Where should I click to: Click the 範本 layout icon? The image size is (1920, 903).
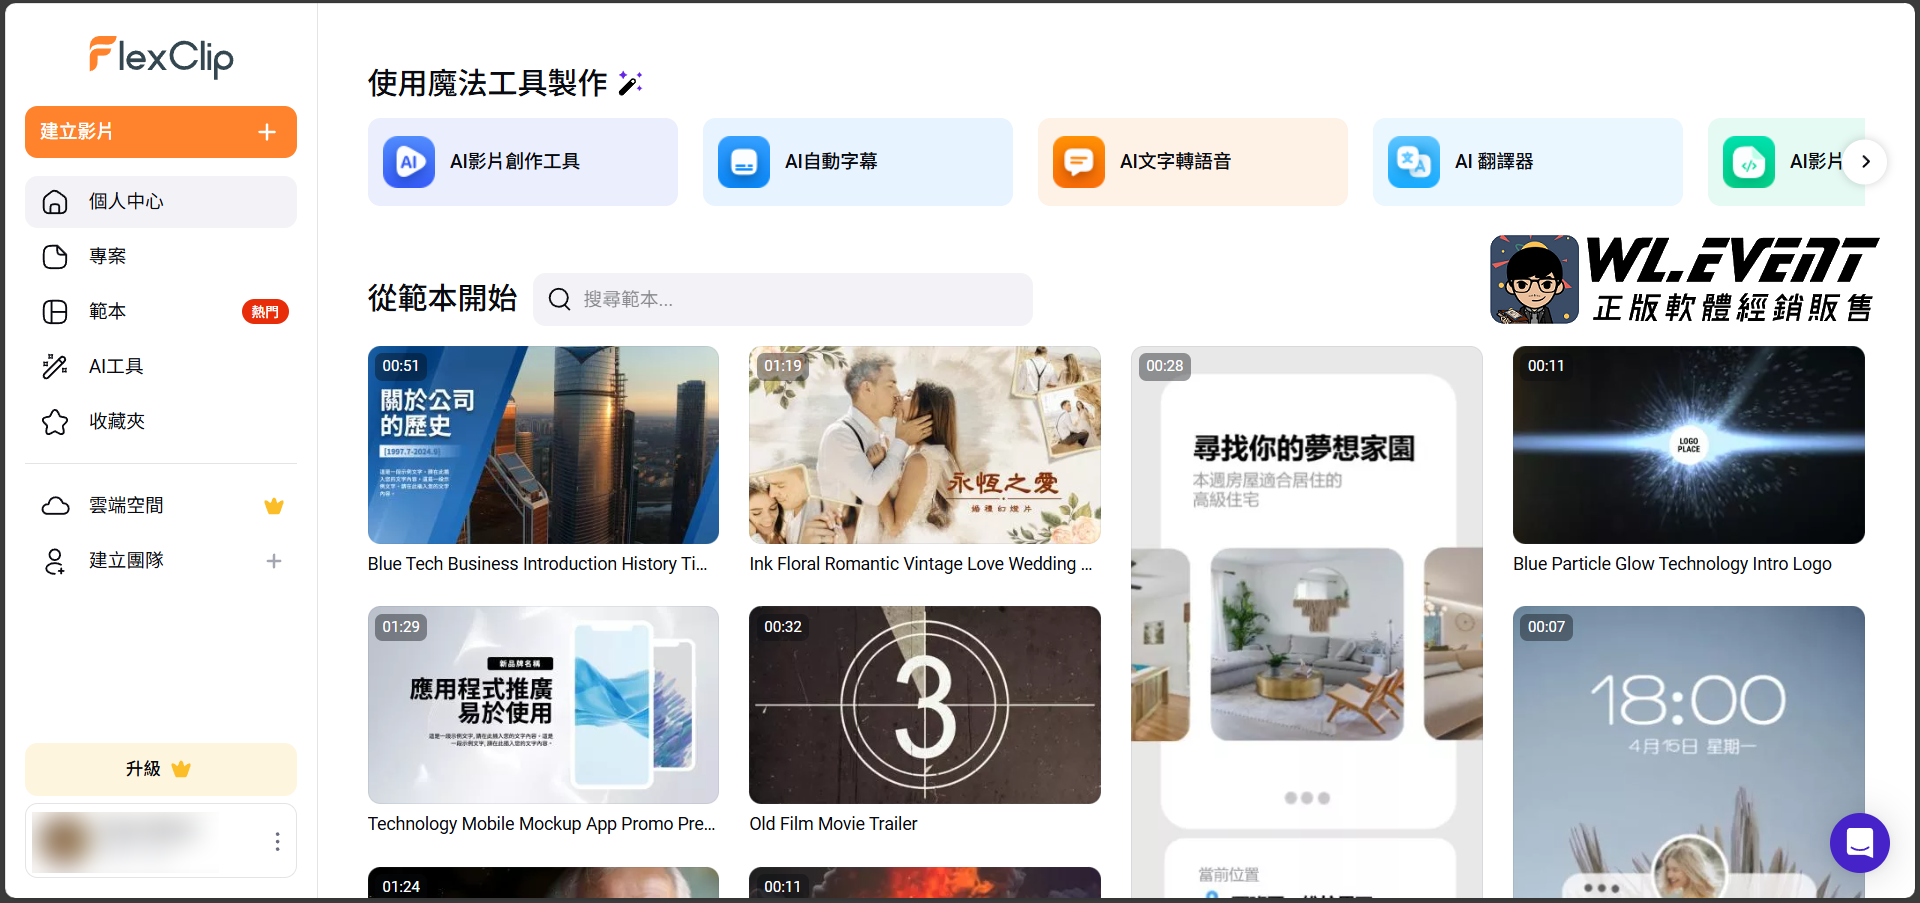click(x=55, y=312)
